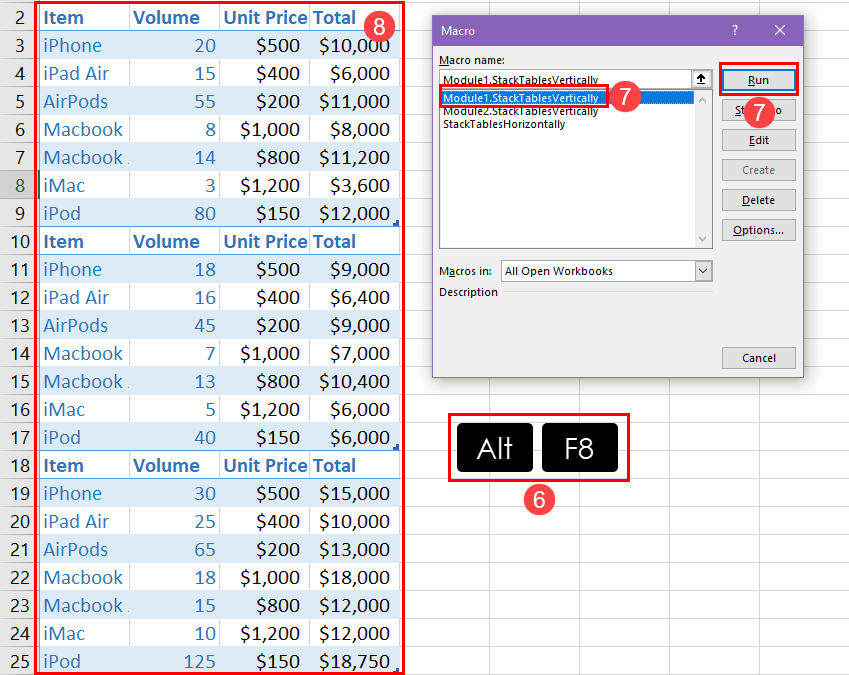Viewport: 849px width, 675px height.
Task: Click the Volume header cell in row 10
Action: (175, 241)
